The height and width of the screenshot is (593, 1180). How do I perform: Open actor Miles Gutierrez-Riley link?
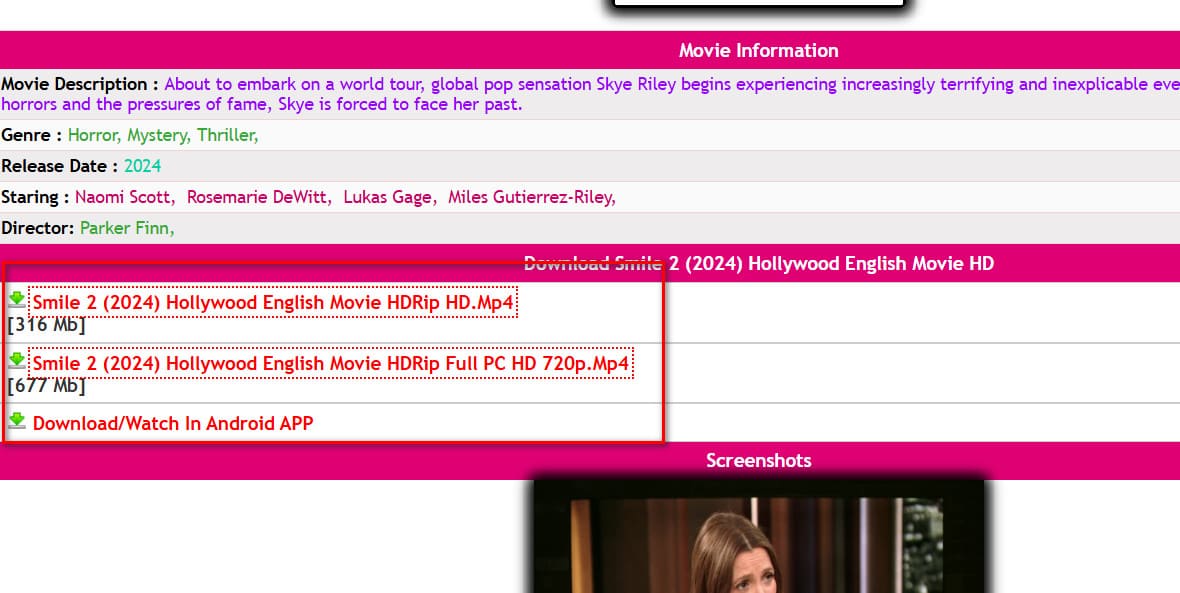pyautogui.click(x=531, y=197)
